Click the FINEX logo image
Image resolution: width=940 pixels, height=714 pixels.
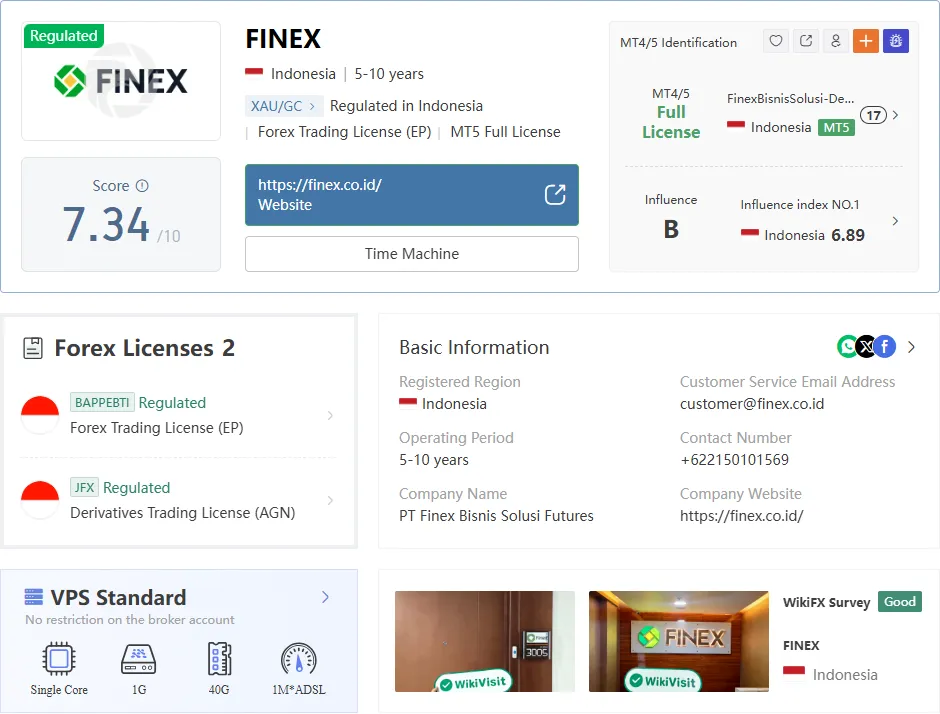pyautogui.click(x=120, y=81)
